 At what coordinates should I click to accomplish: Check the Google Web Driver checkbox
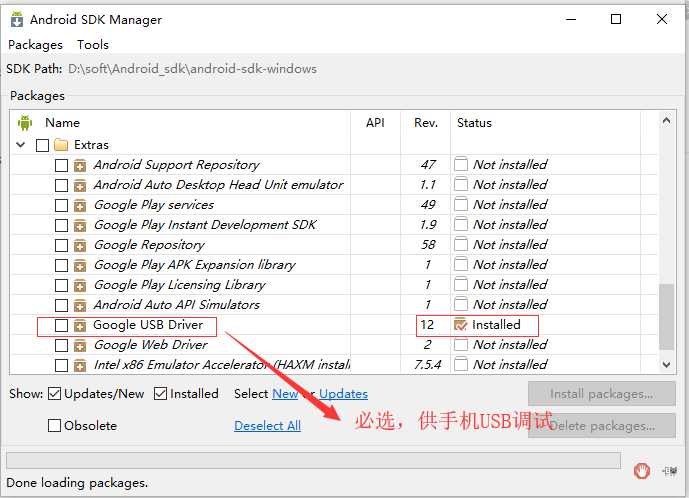pos(62,345)
